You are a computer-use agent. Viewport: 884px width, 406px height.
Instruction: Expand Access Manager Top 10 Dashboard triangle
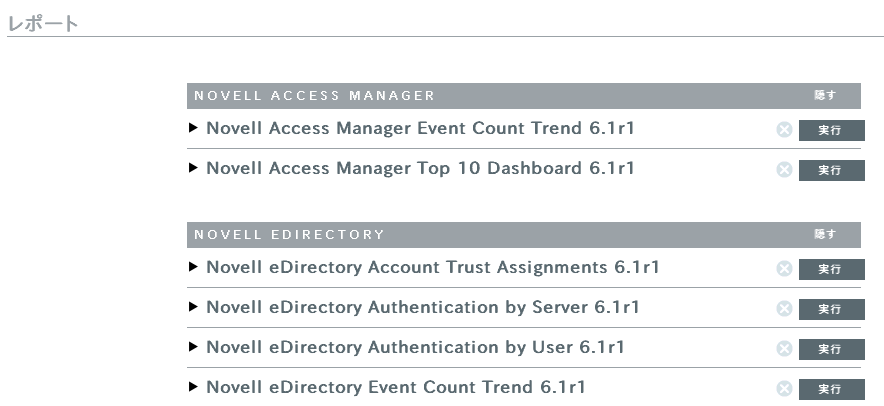point(193,169)
